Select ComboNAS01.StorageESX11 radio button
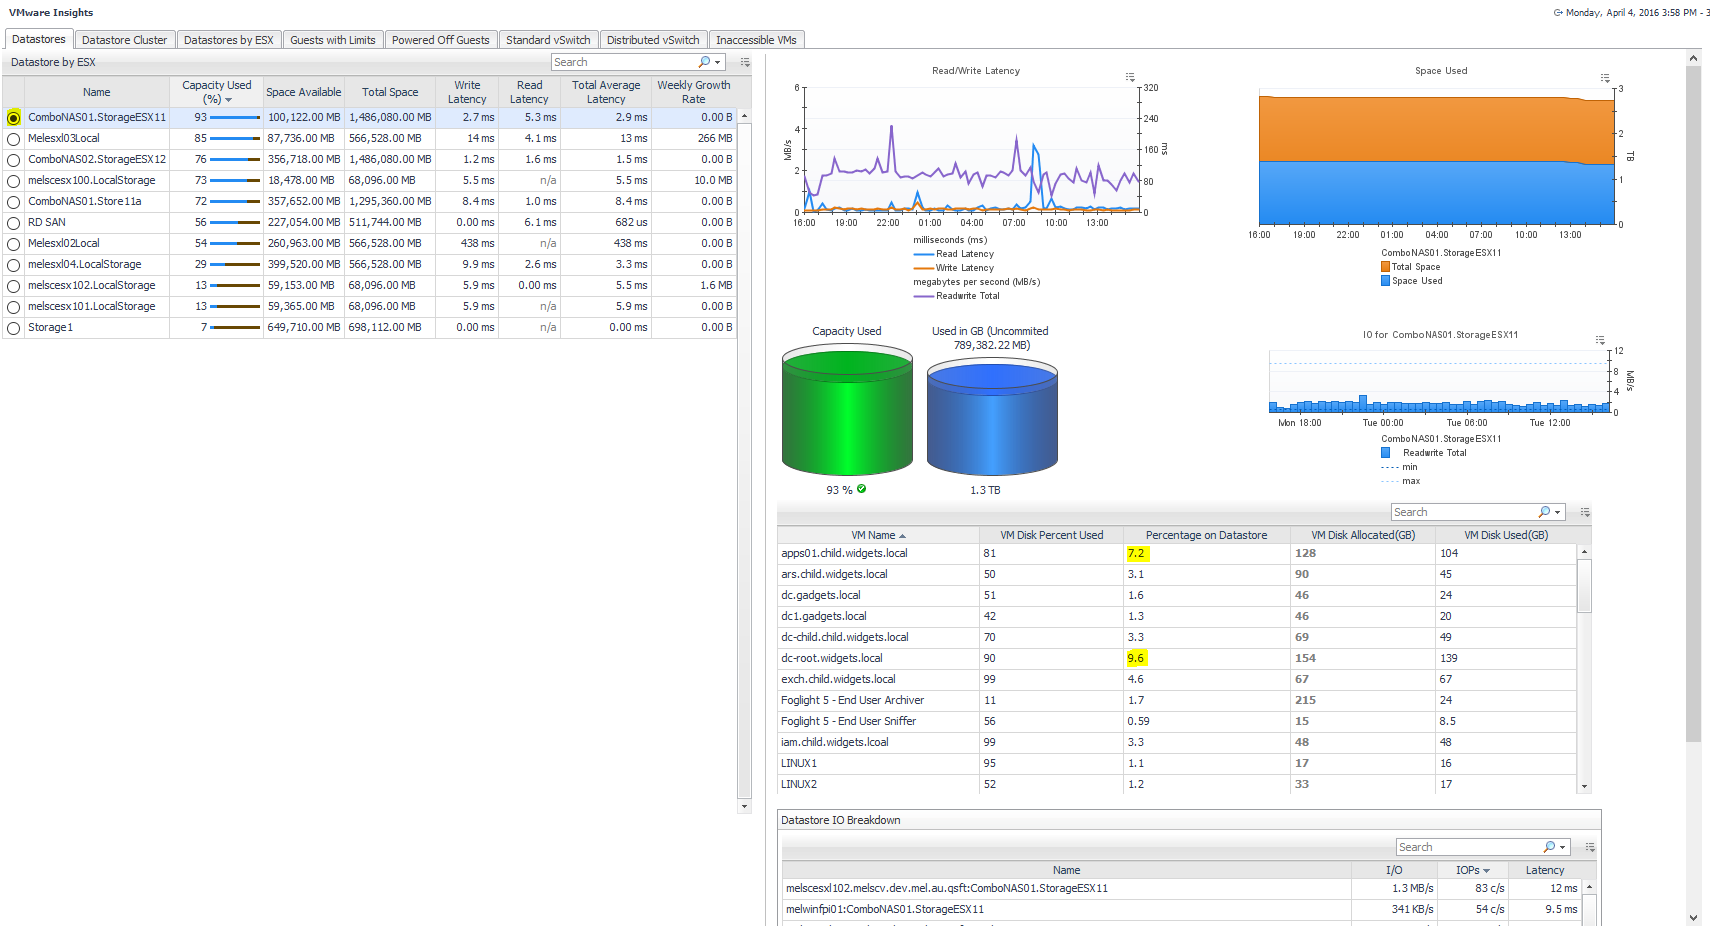This screenshot has height=938, width=1710. (13, 118)
